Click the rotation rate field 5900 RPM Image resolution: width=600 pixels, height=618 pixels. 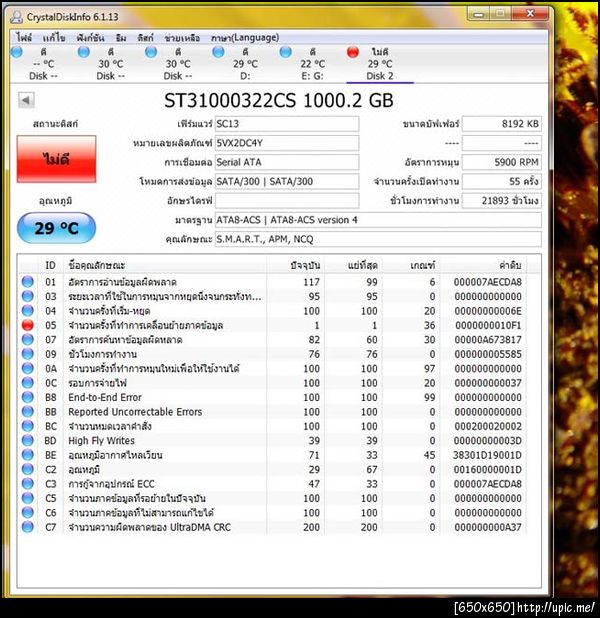[501, 162]
